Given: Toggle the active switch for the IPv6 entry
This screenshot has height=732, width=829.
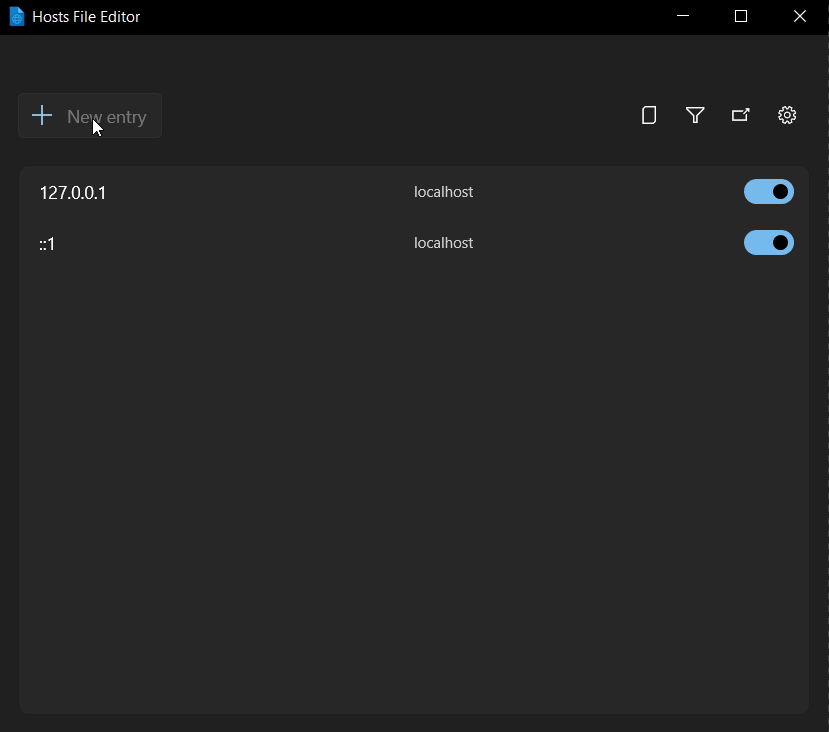Looking at the screenshot, I should (x=768, y=242).
